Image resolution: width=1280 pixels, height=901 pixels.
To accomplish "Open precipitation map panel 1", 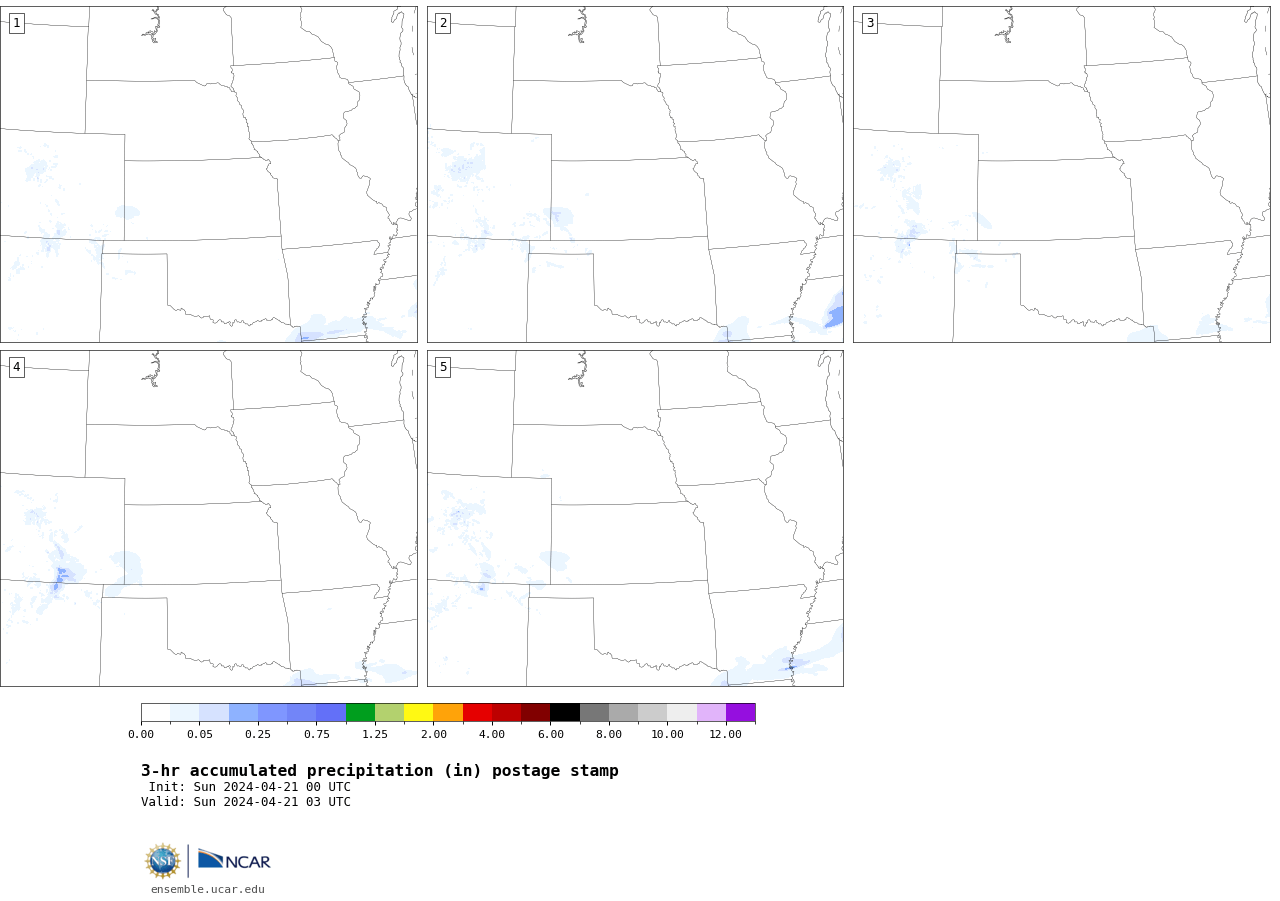I will click(209, 174).
